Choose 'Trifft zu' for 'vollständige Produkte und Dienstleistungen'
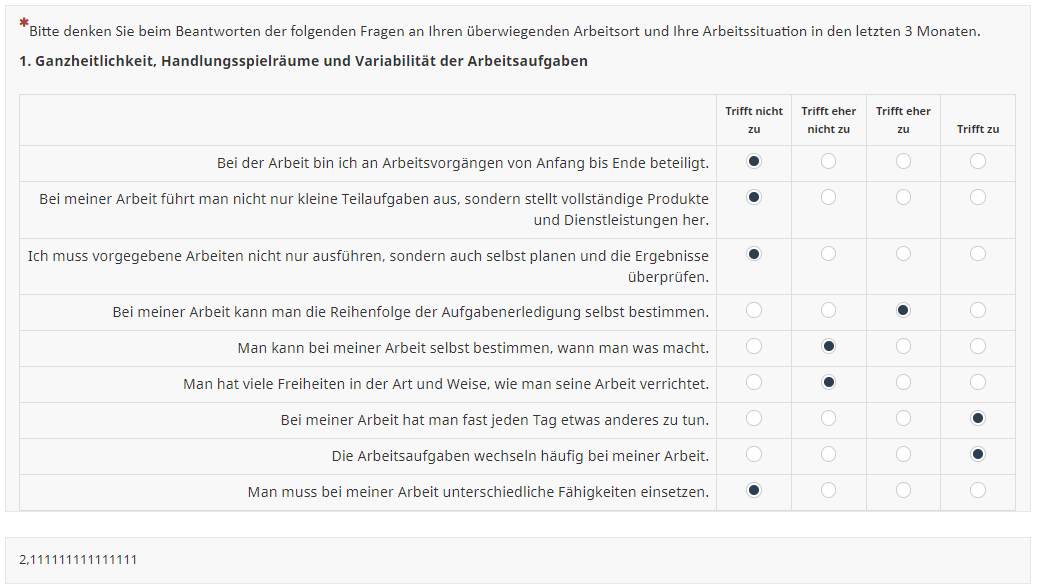This screenshot has height=588, width=1041. tap(977, 198)
